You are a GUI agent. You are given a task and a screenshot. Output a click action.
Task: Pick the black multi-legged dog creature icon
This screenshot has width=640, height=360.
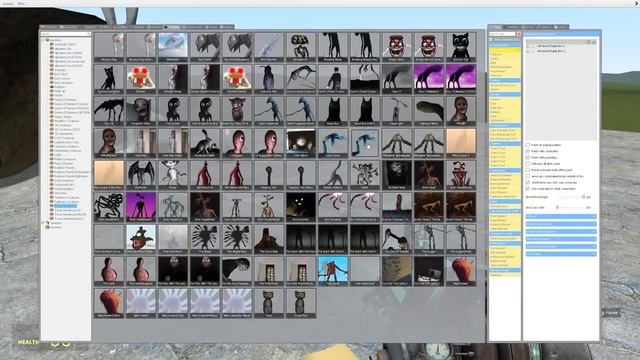pyautogui.click(x=109, y=111)
